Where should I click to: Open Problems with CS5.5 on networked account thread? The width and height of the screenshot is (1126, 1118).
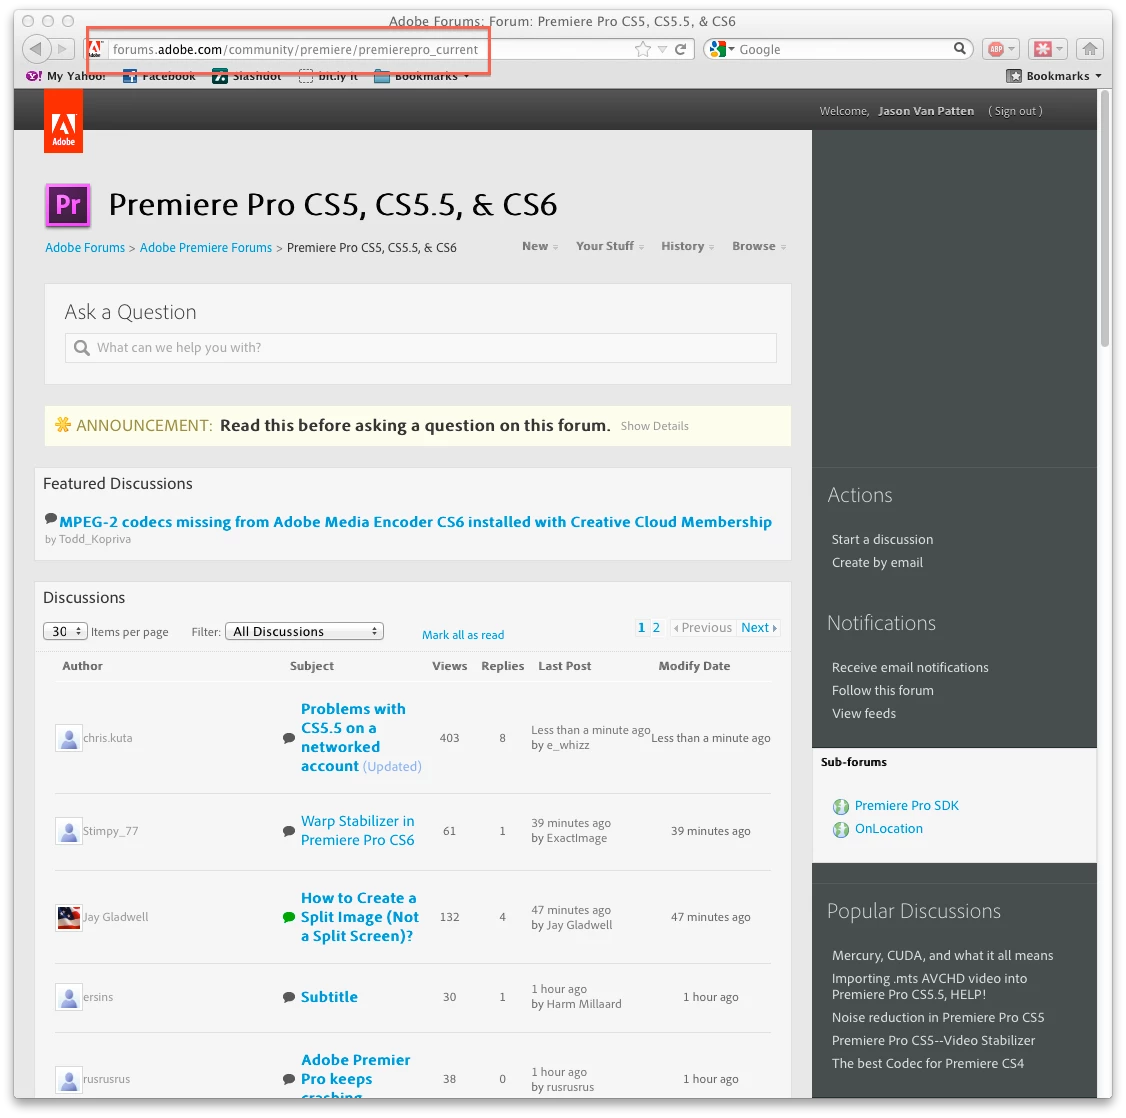pyautogui.click(x=353, y=737)
